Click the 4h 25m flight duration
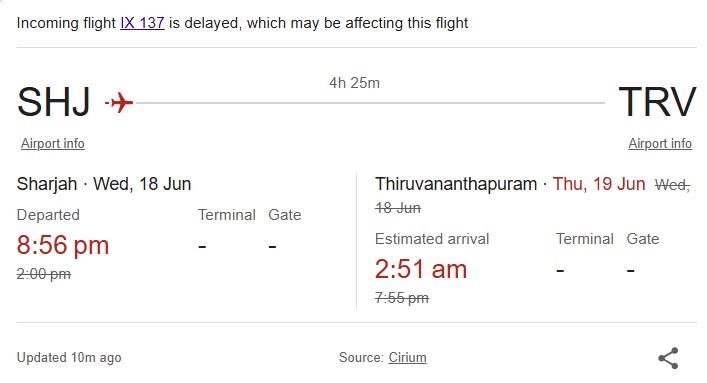The image size is (707, 383). pyautogui.click(x=354, y=83)
